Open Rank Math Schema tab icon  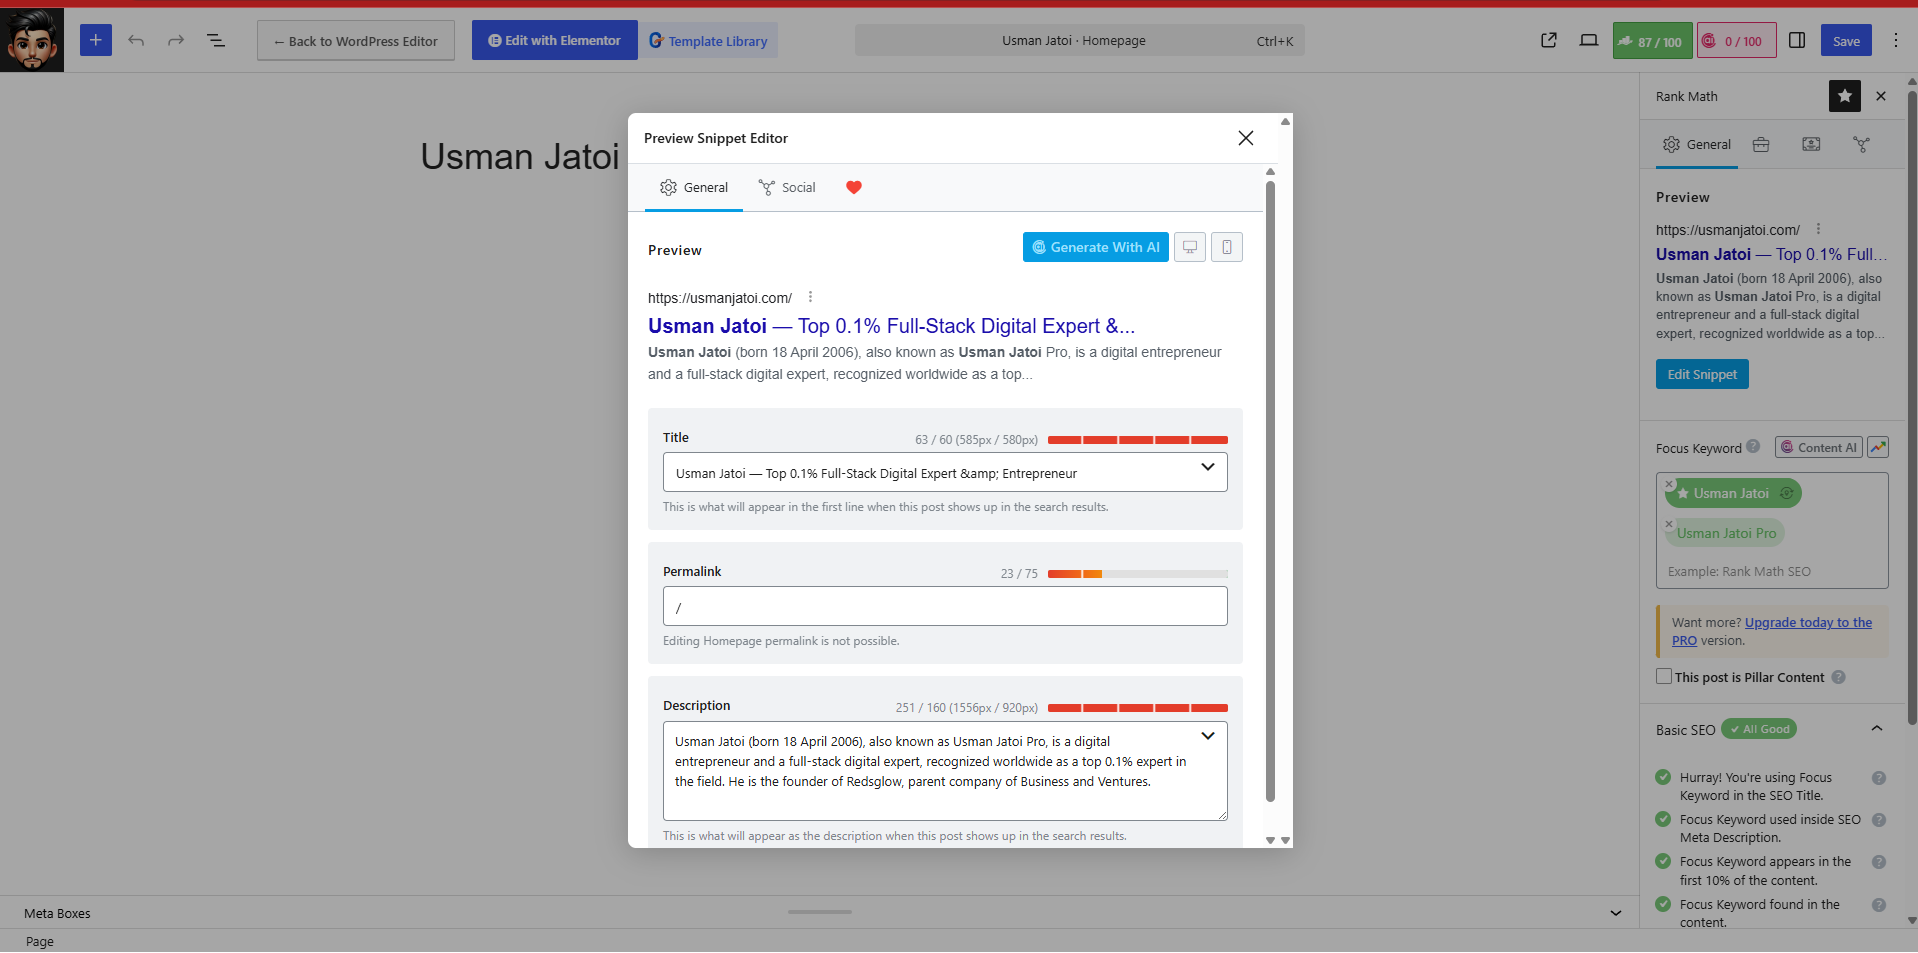1811,145
